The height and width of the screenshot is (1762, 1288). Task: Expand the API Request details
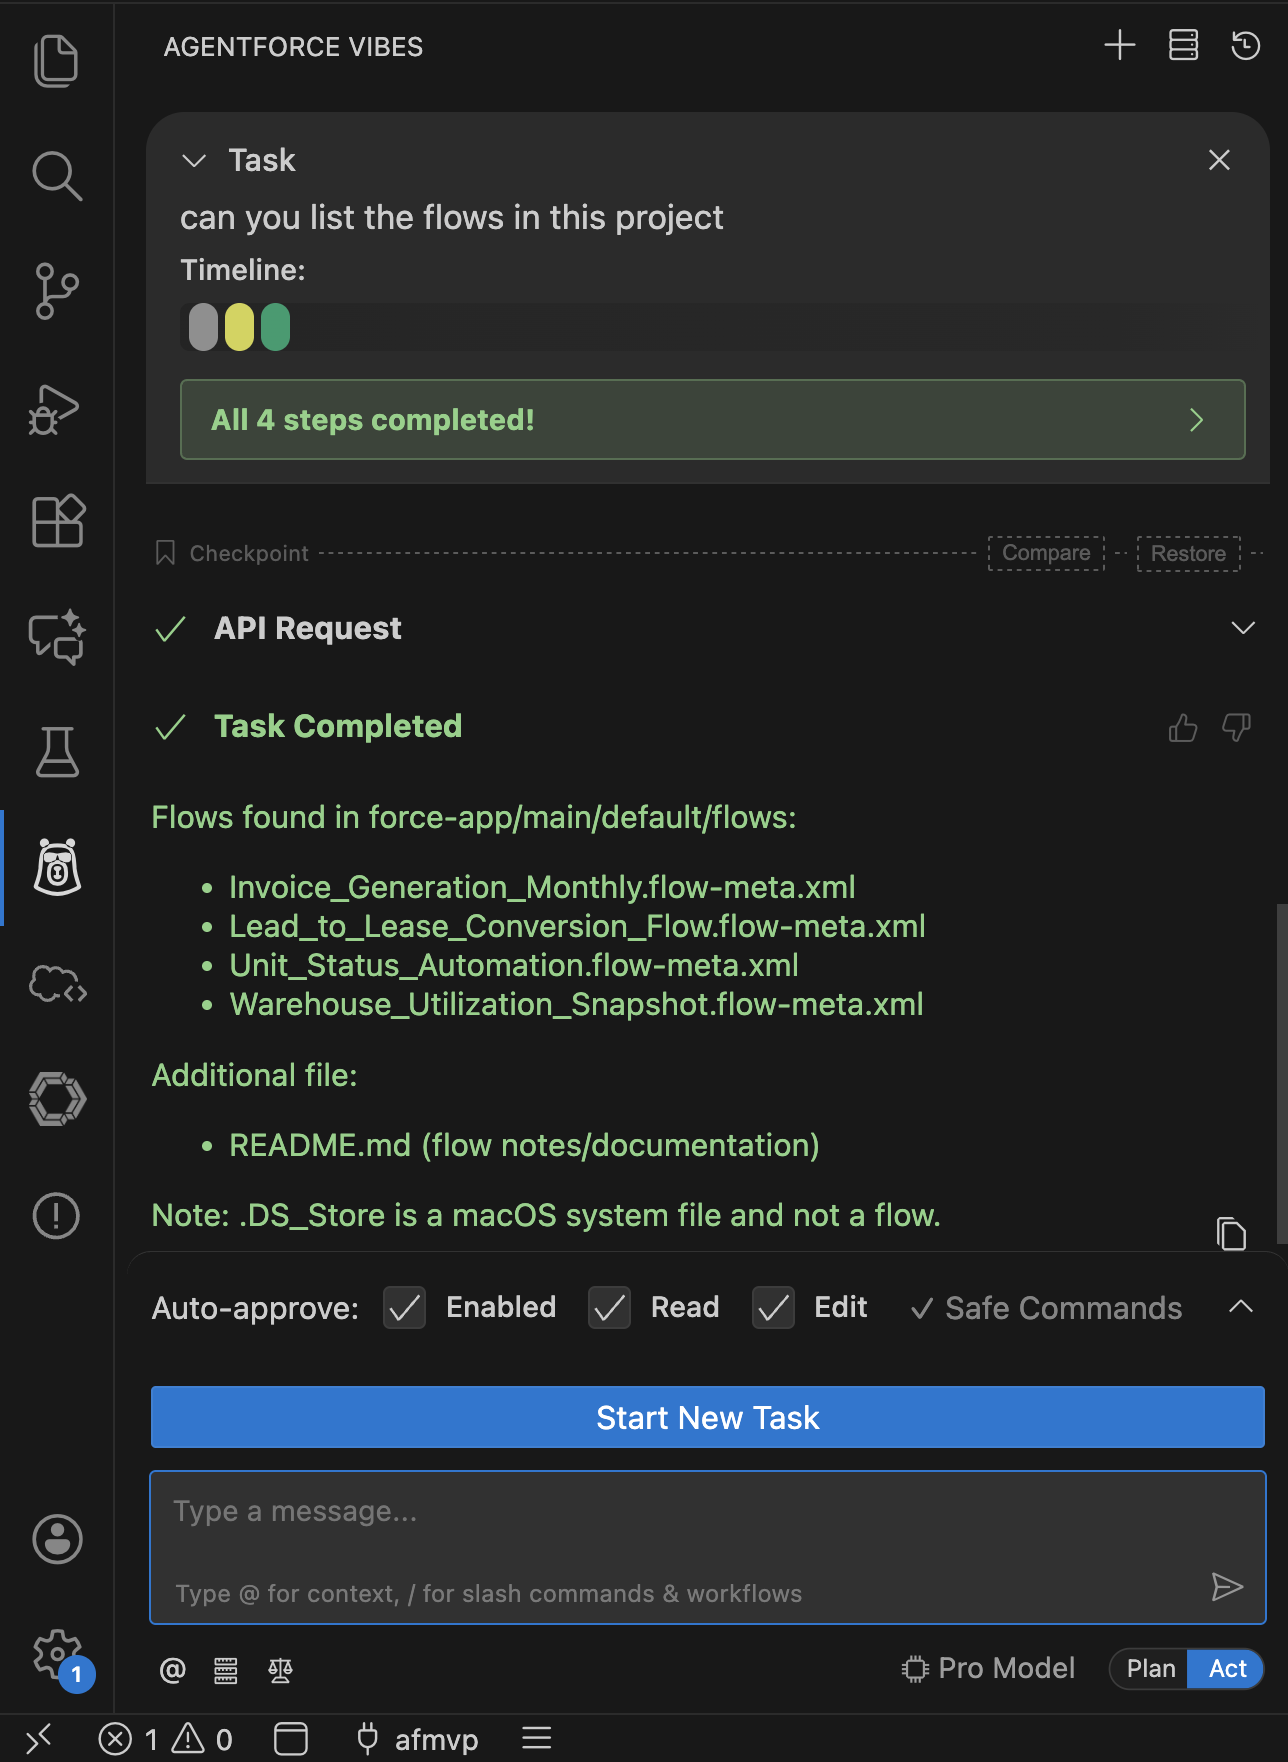pos(1242,628)
